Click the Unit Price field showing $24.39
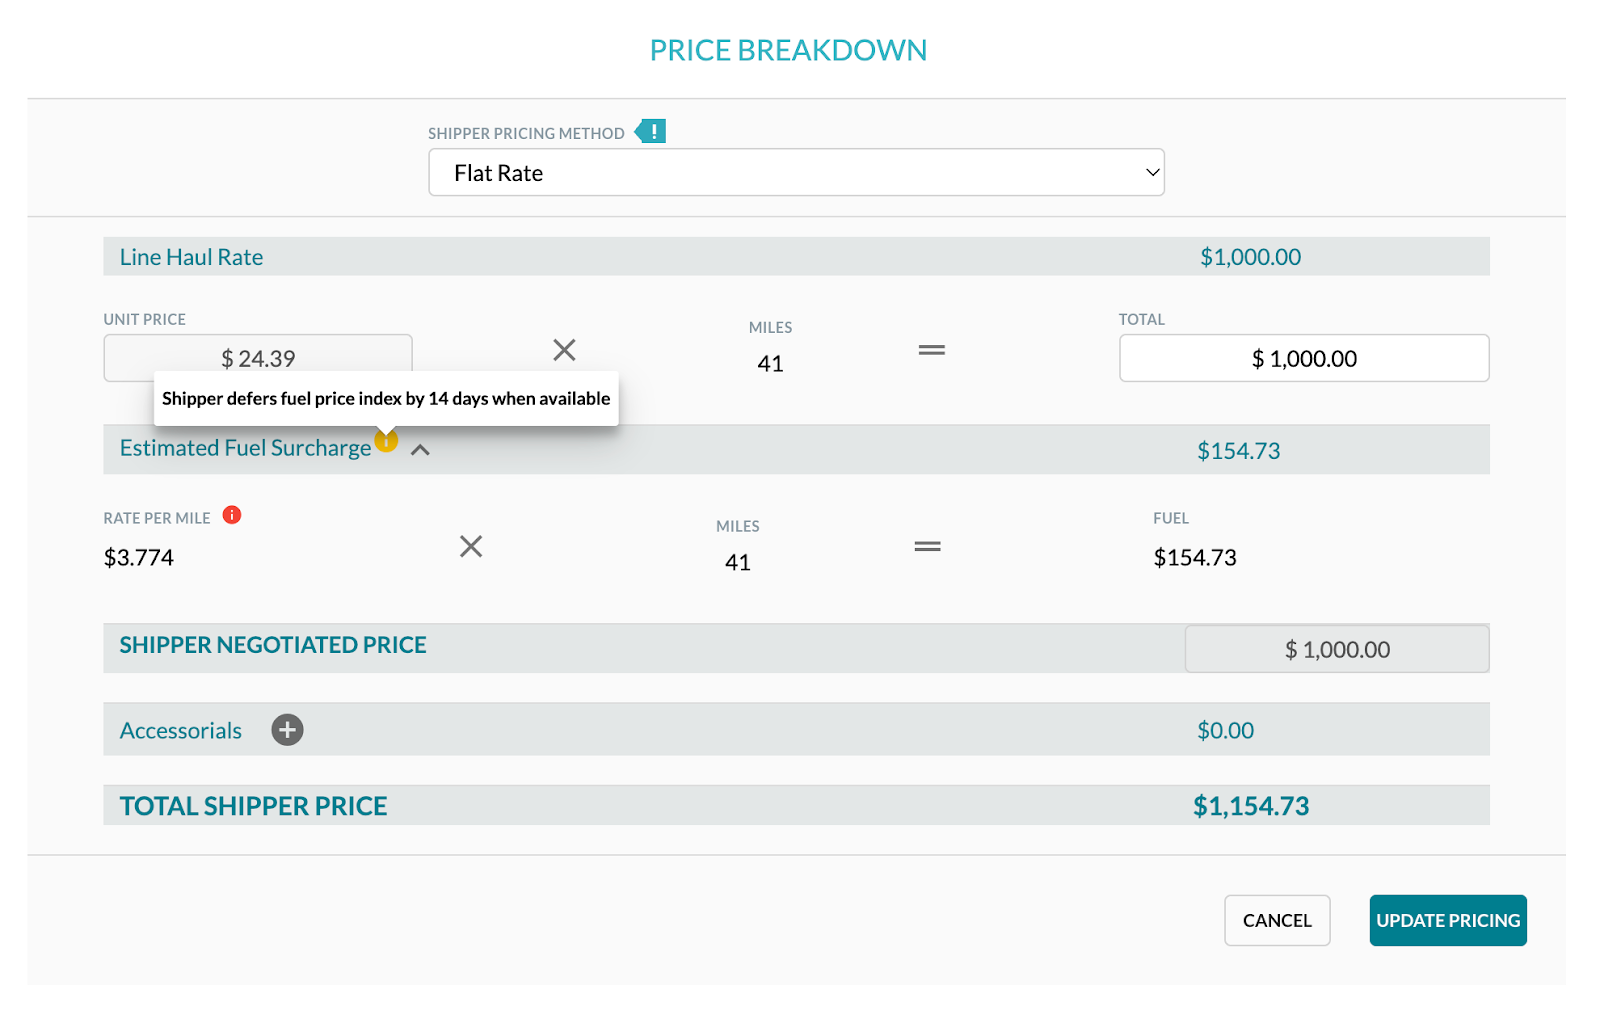The width and height of the screenshot is (1600, 1015). (258, 358)
